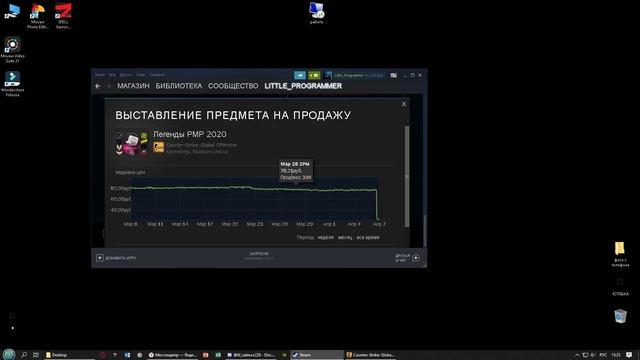Open the taskbar search icon
Image resolution: width=640 pixels, height=360 pixels.
(x=24, y=355)
